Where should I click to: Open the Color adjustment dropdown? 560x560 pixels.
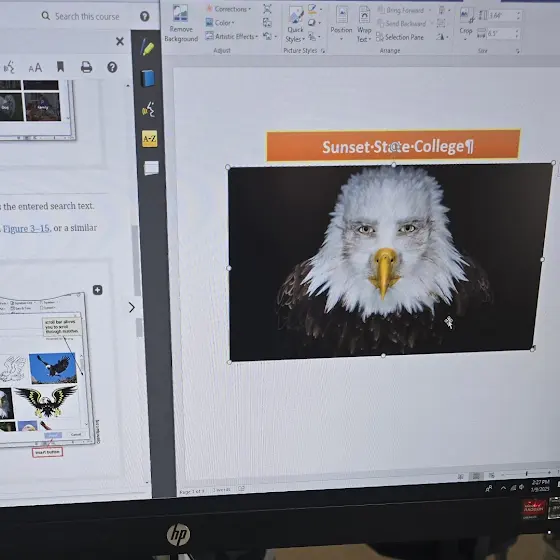(x=220, y=23)
